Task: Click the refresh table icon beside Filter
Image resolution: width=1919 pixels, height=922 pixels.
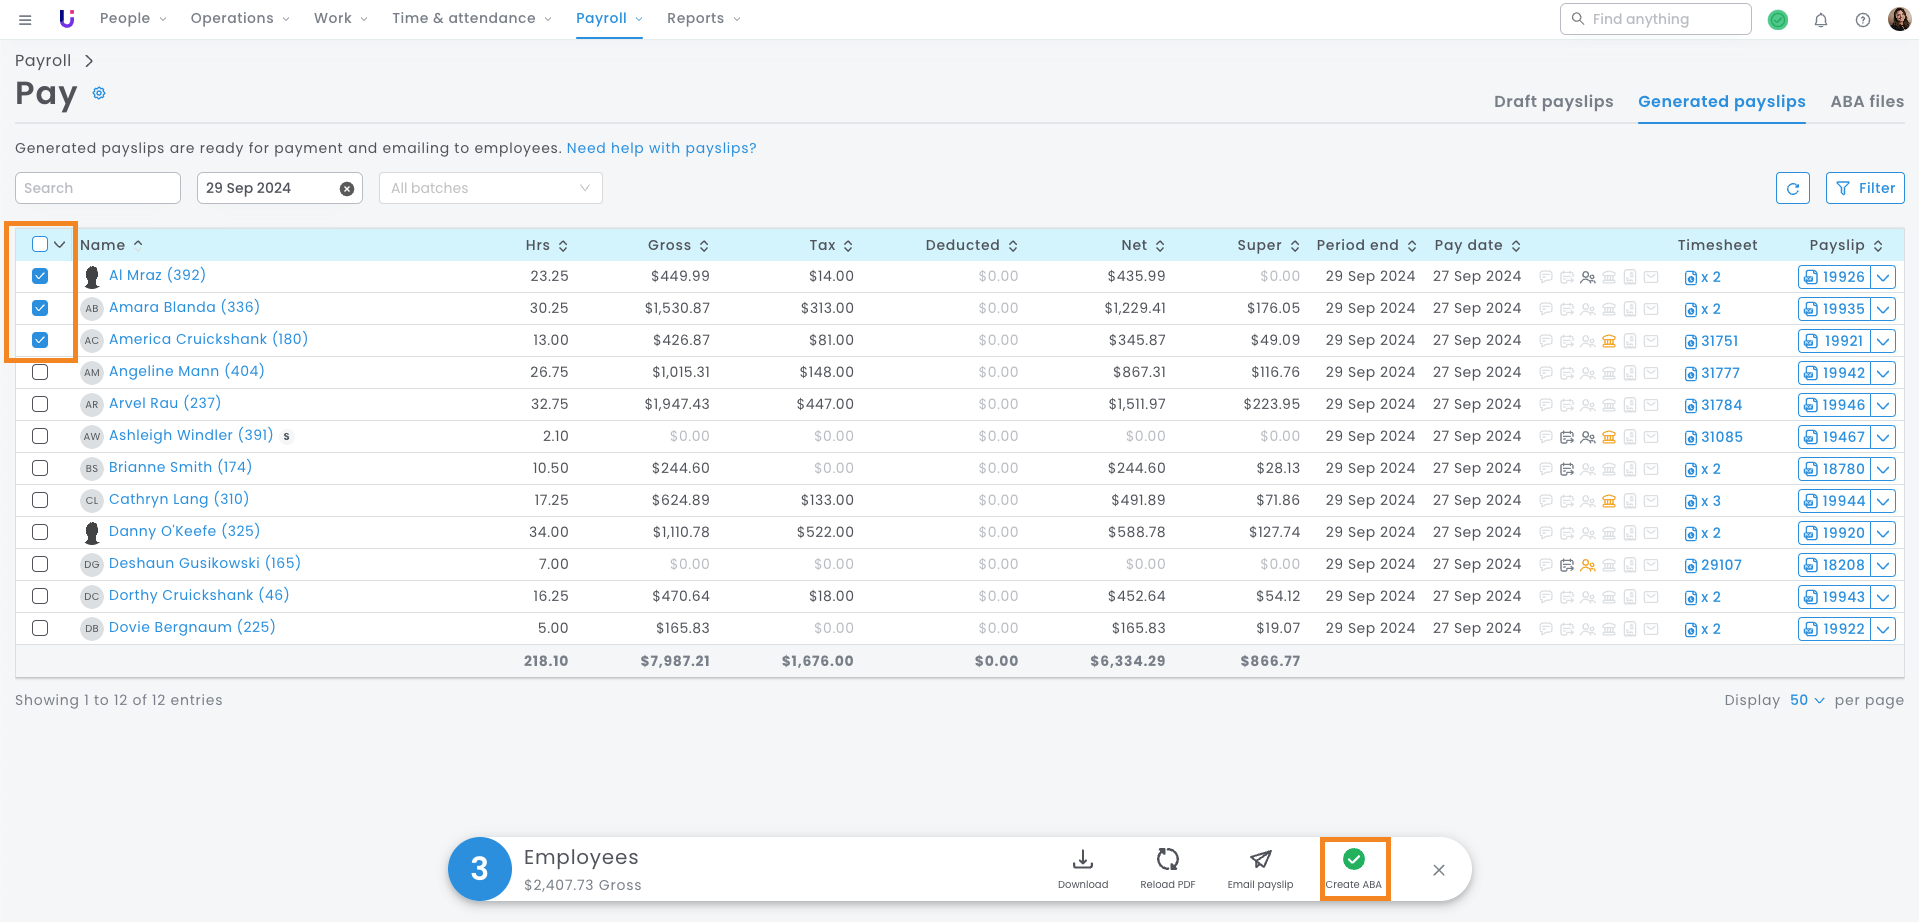Action: point(1792,188)
